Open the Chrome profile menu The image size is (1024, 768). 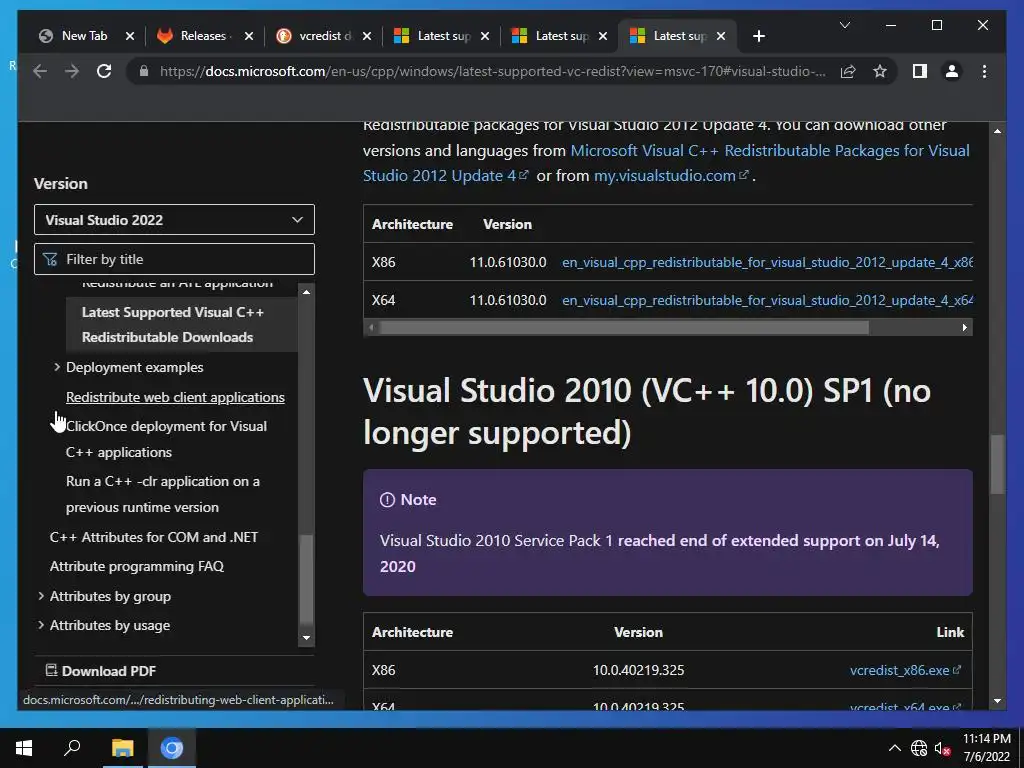click(952, 71)
